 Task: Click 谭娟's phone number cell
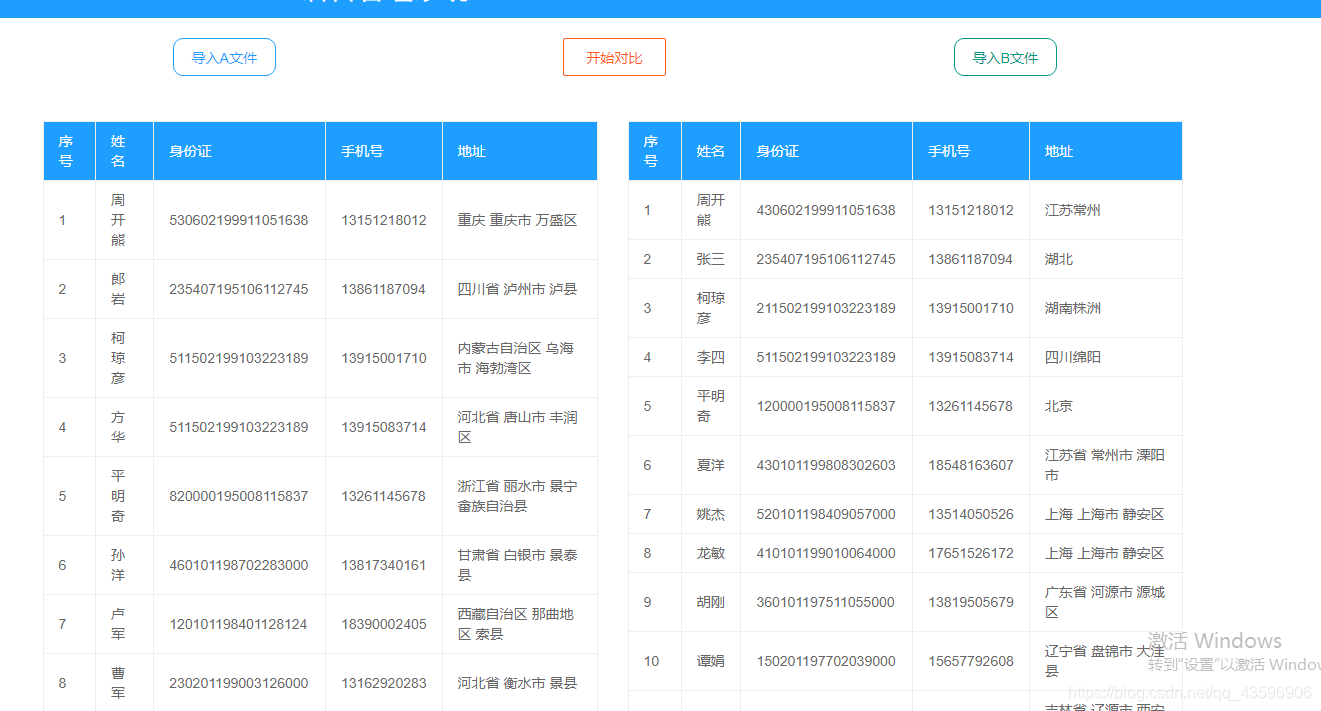point(969,661)
